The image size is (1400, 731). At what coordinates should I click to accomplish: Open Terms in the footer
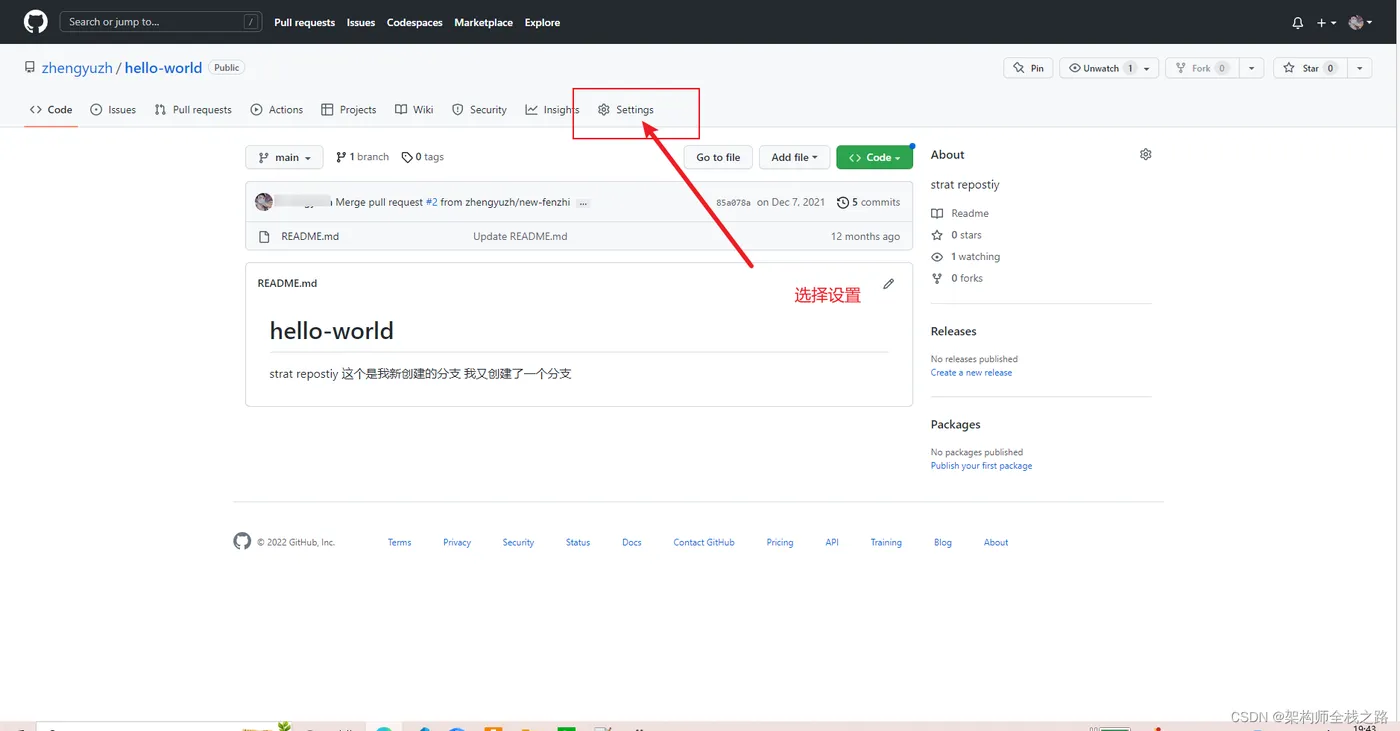(399, 542)
